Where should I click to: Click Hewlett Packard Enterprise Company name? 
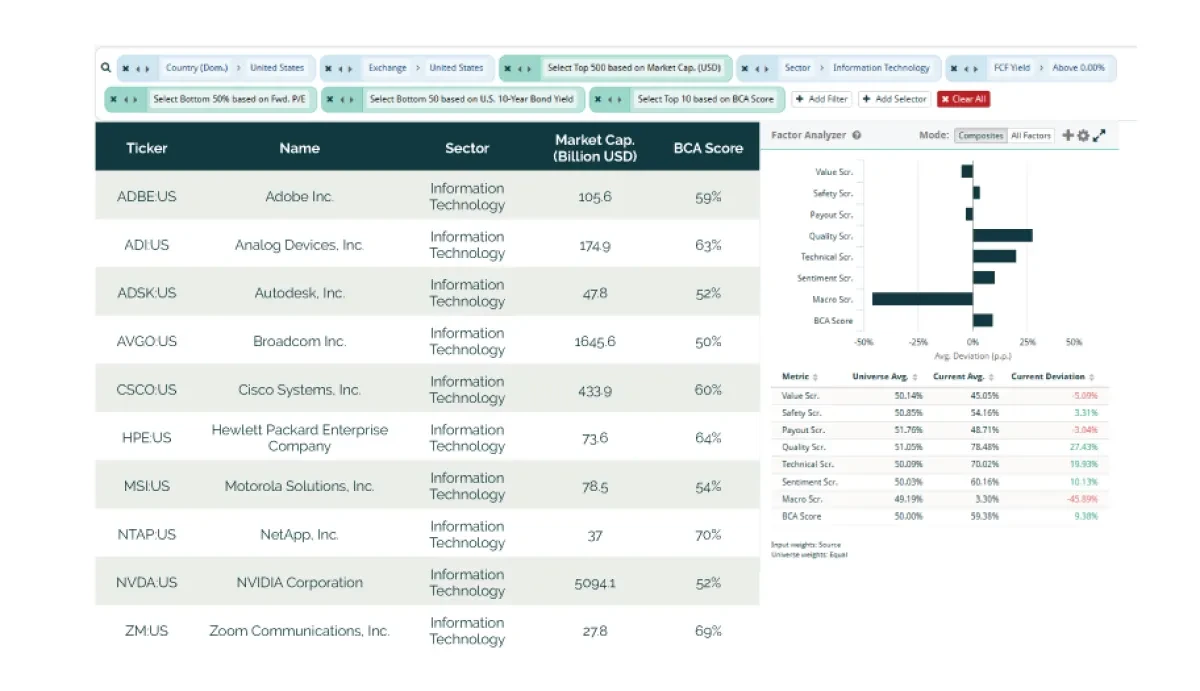299,438
